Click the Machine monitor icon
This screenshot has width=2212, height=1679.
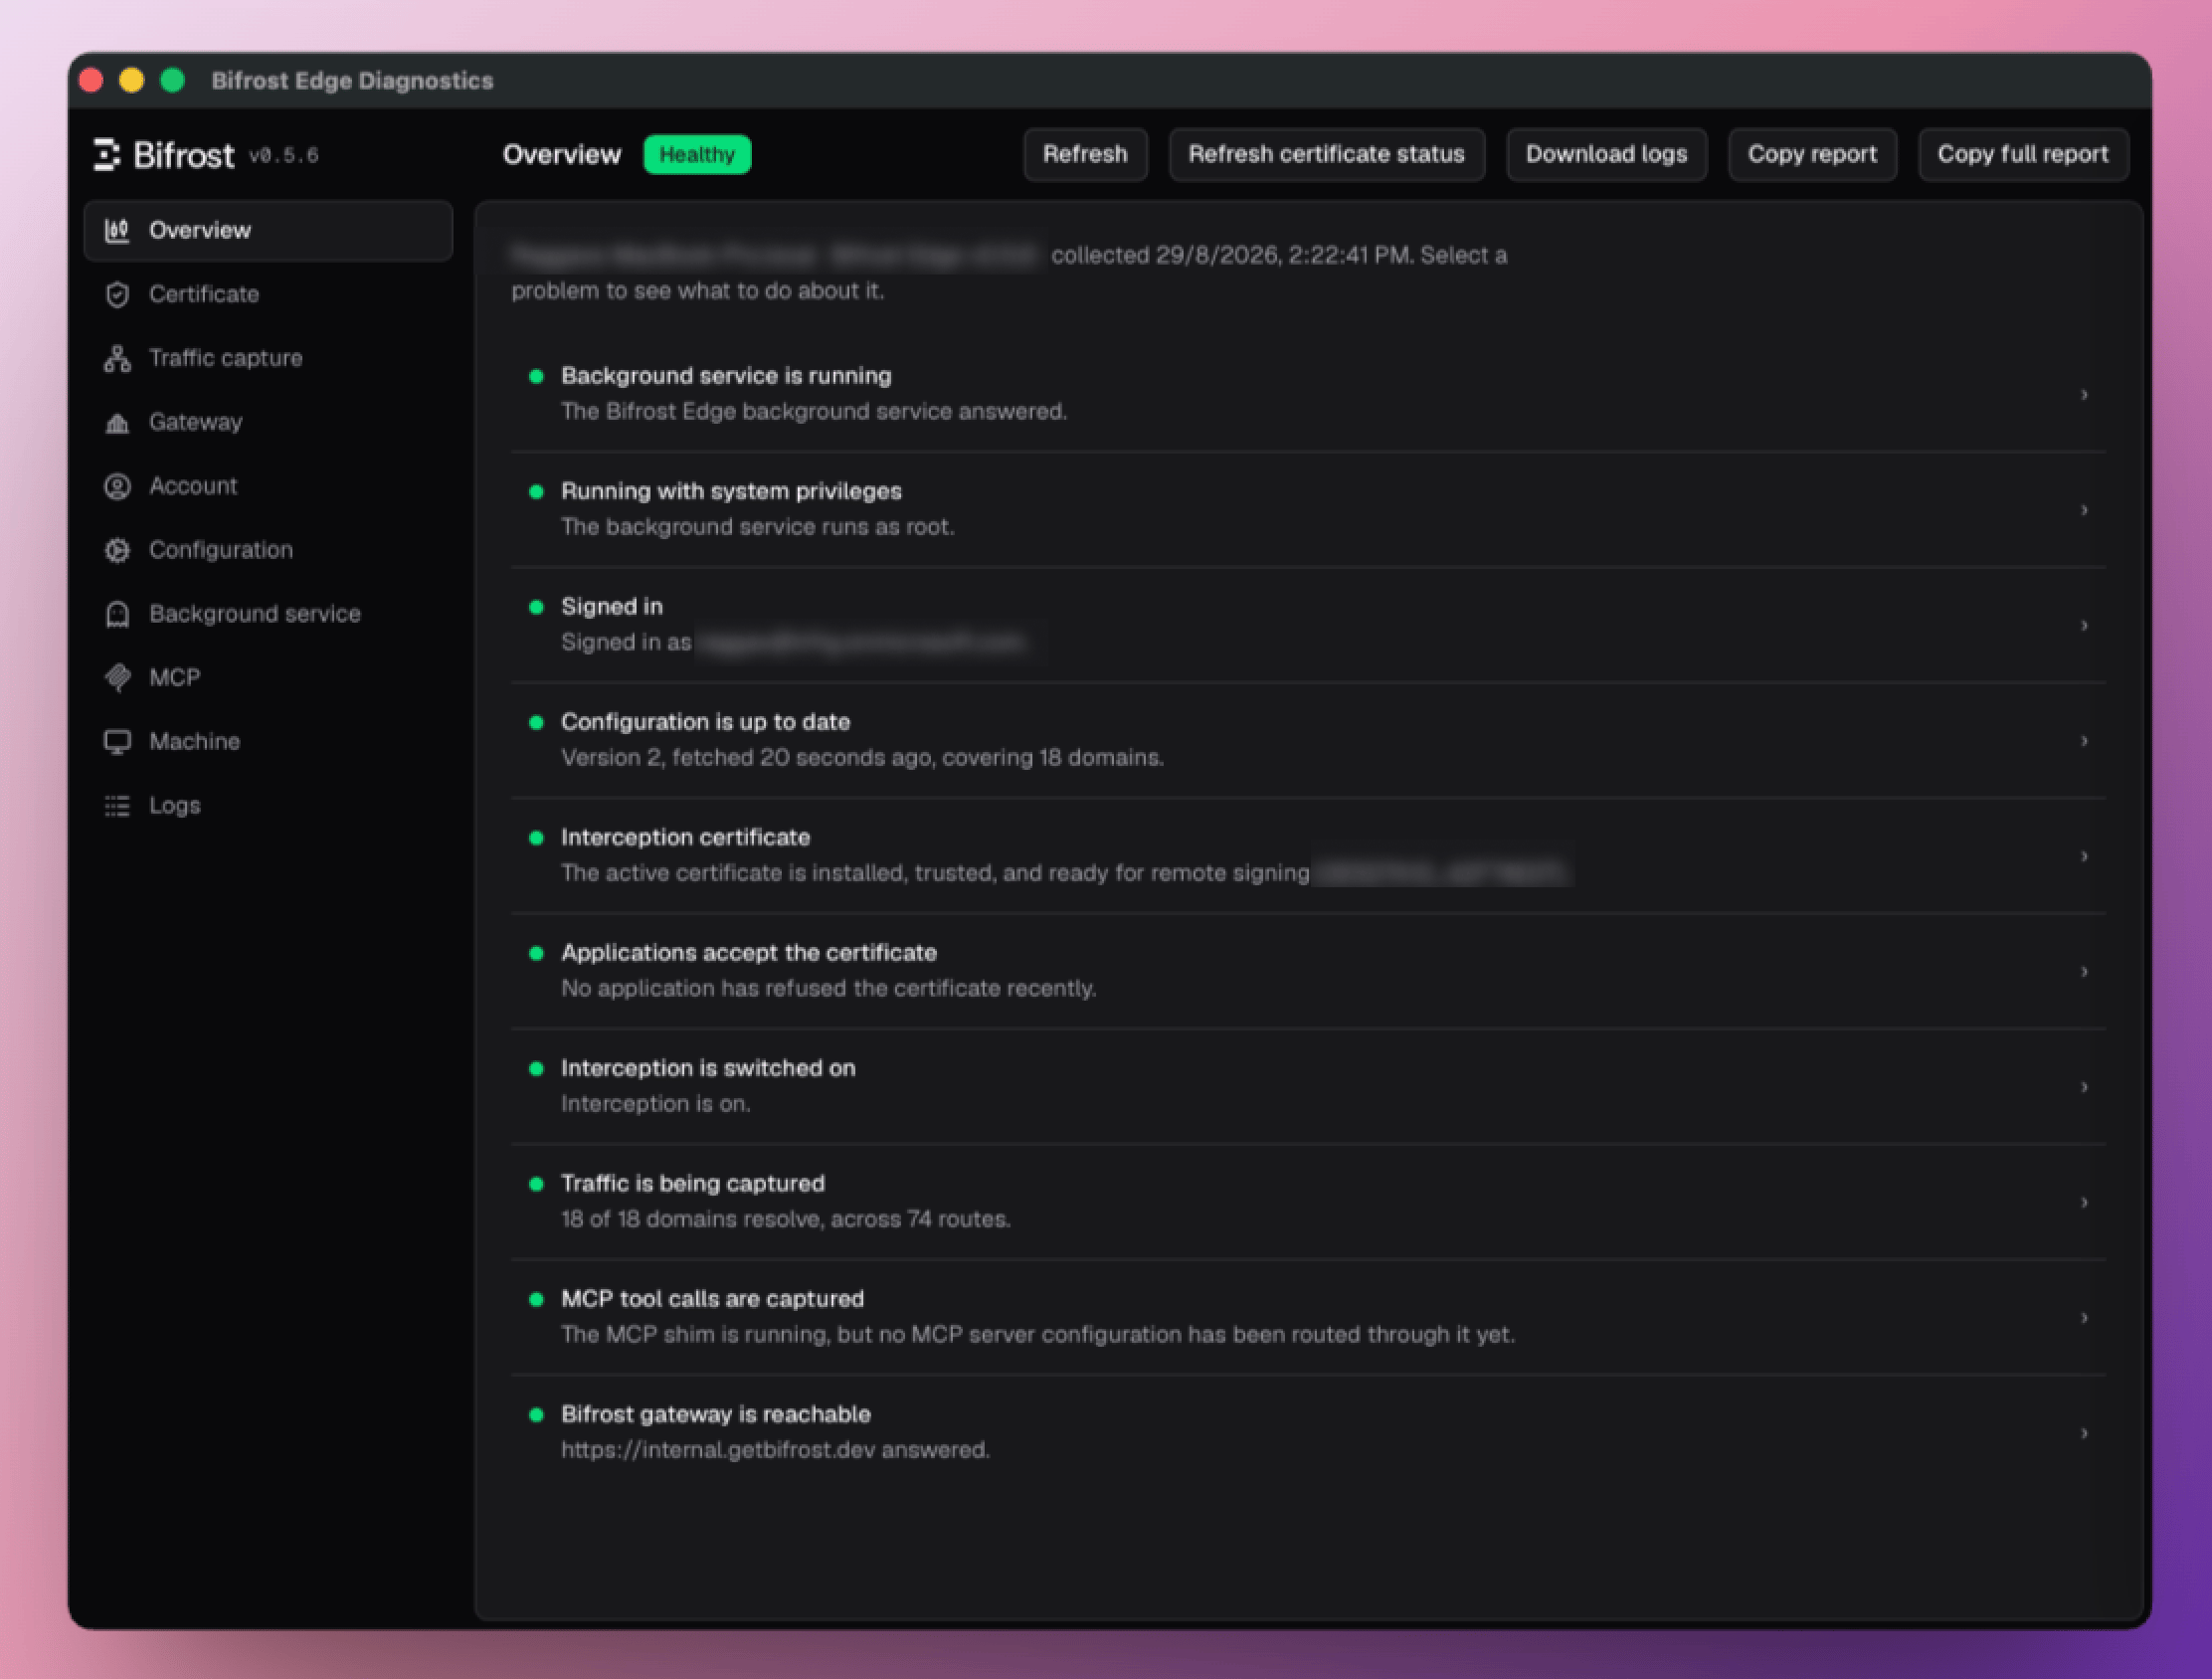[117, 742]
